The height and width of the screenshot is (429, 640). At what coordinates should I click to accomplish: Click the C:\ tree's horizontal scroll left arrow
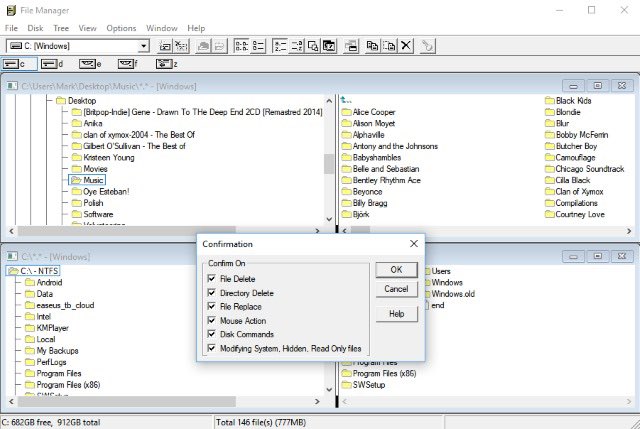(11, 401)
